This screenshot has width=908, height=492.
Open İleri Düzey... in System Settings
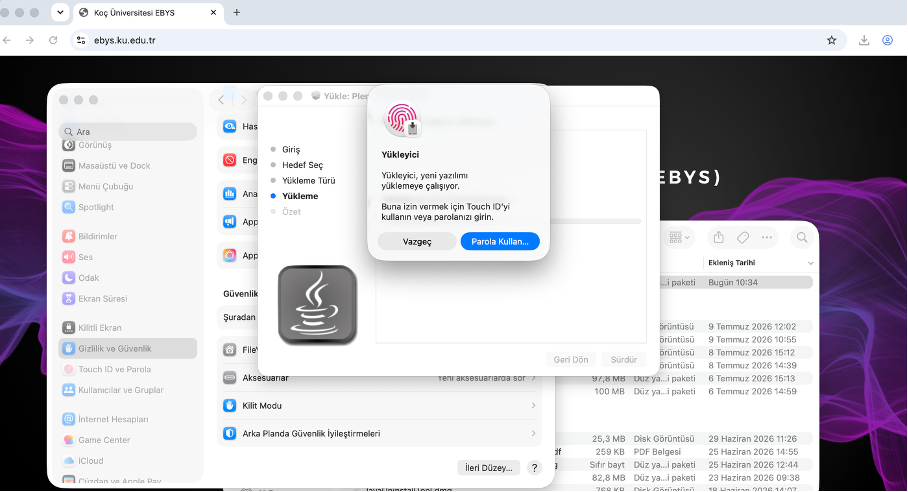488,468
